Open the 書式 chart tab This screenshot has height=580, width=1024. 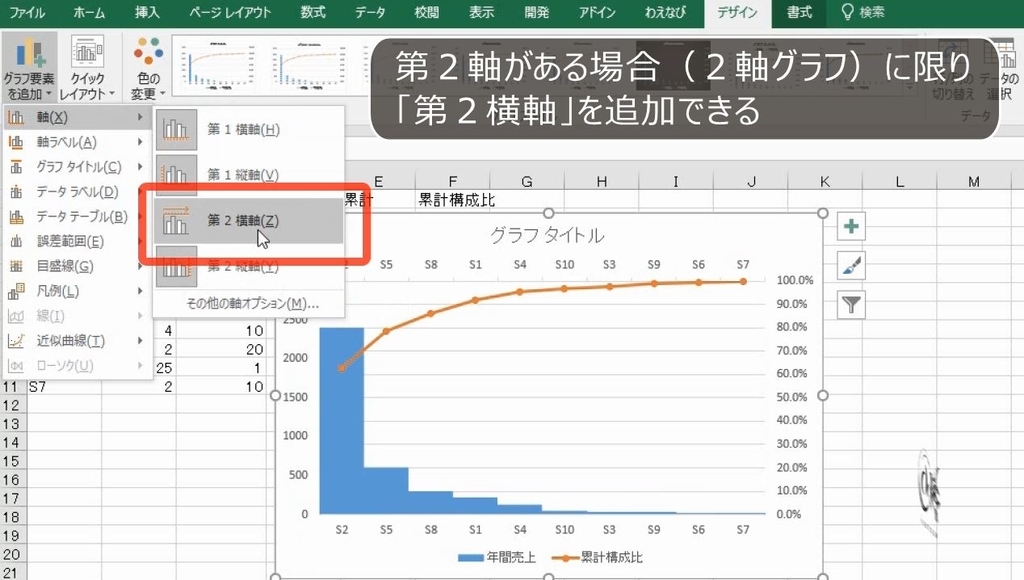tap(799, 12)
